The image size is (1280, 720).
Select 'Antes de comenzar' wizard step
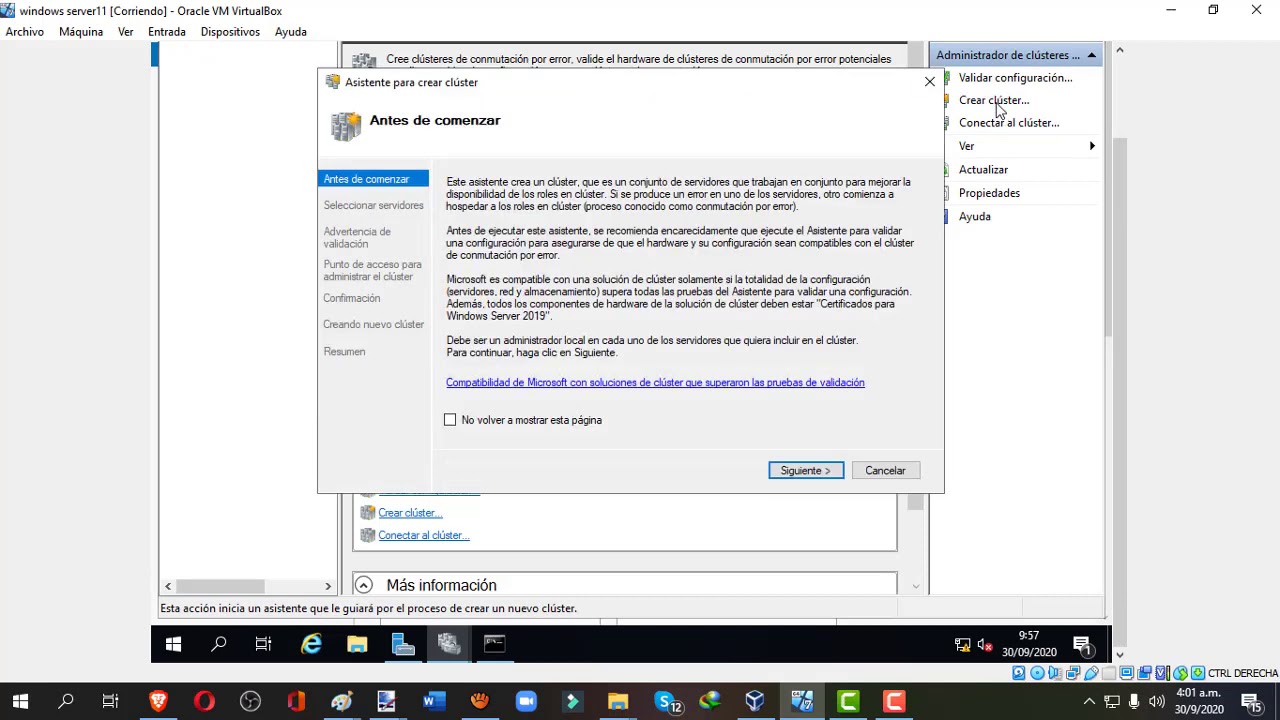pos(373,179)
